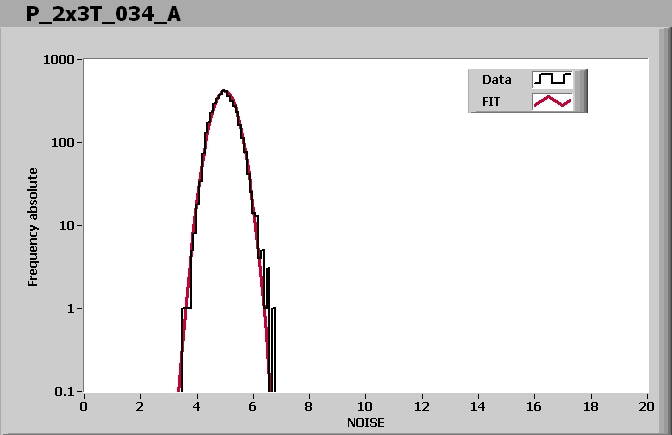
Task: Select the Data label in plot legend
Action: tap(497, 79)
